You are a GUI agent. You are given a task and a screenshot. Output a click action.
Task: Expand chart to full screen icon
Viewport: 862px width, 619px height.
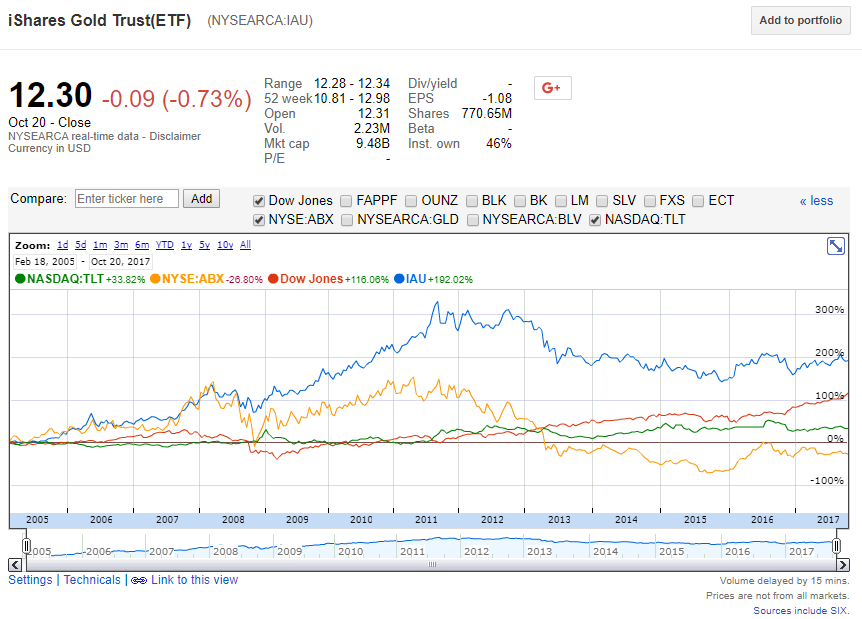(836, 246)
